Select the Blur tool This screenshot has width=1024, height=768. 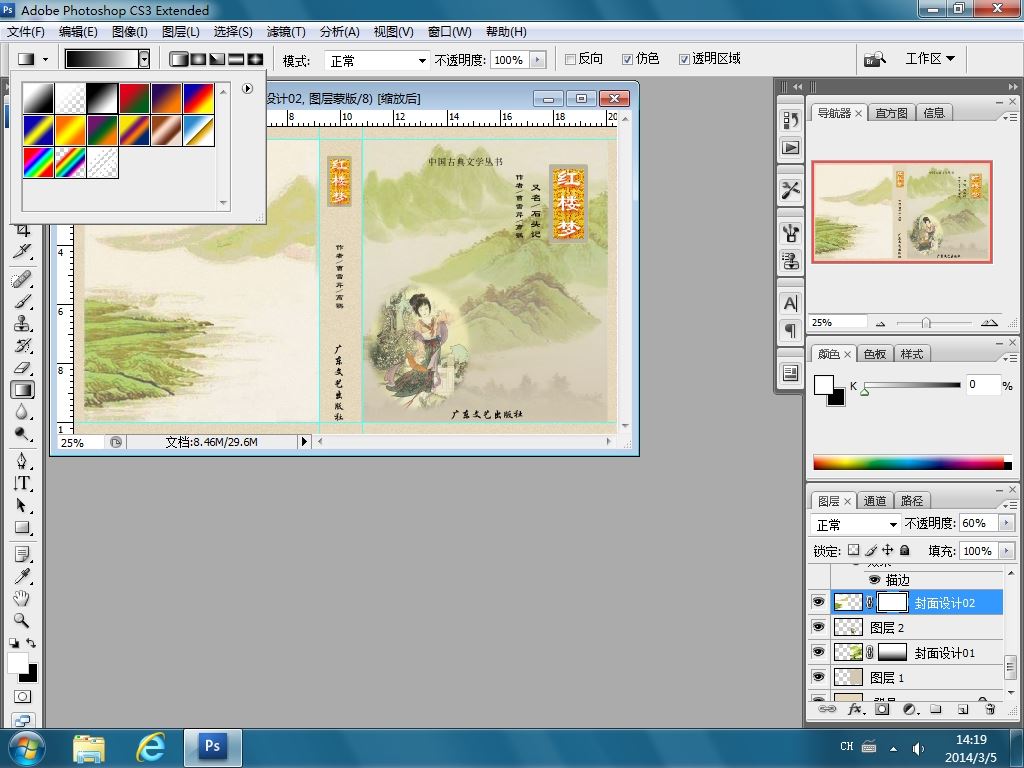click(x=22, y=412)
